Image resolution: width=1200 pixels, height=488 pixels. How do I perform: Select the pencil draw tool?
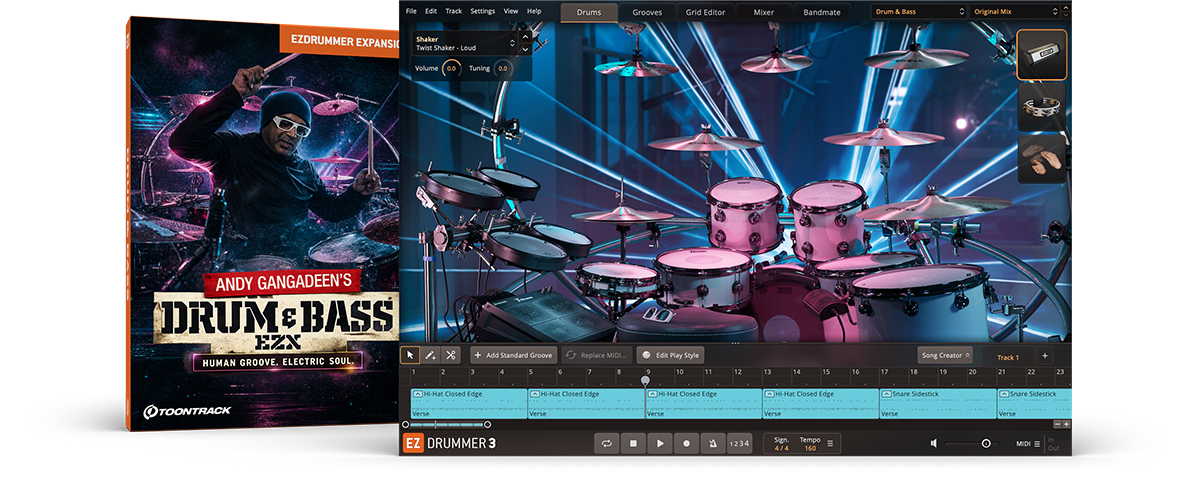430,355
